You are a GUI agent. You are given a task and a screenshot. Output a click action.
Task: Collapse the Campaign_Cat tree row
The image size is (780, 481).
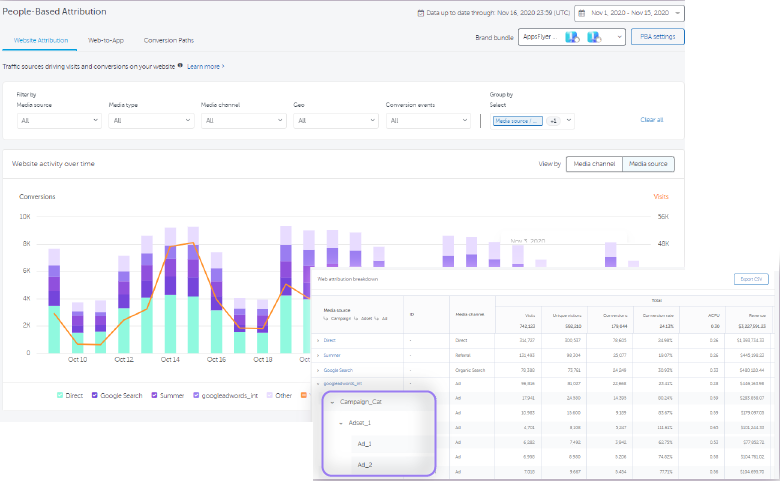332,403
